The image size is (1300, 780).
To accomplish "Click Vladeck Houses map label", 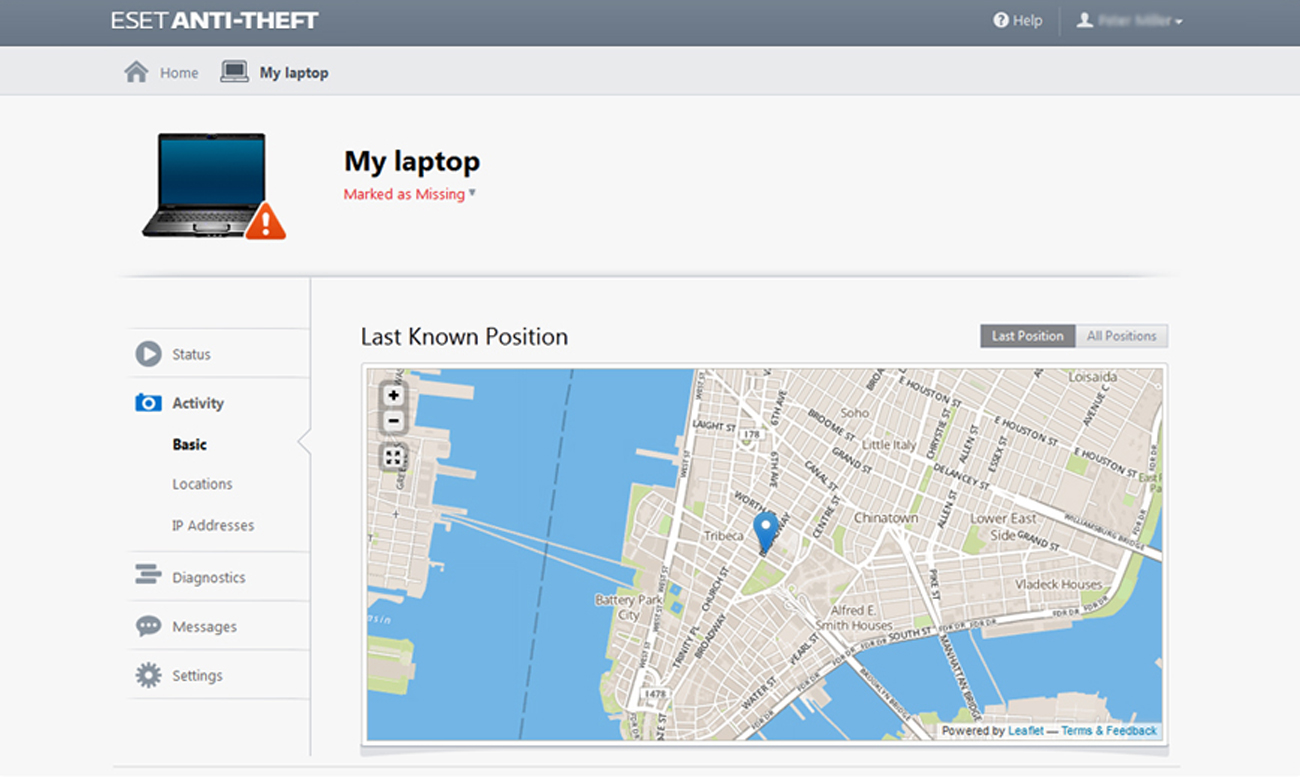I will click(x=1058, y=584).
